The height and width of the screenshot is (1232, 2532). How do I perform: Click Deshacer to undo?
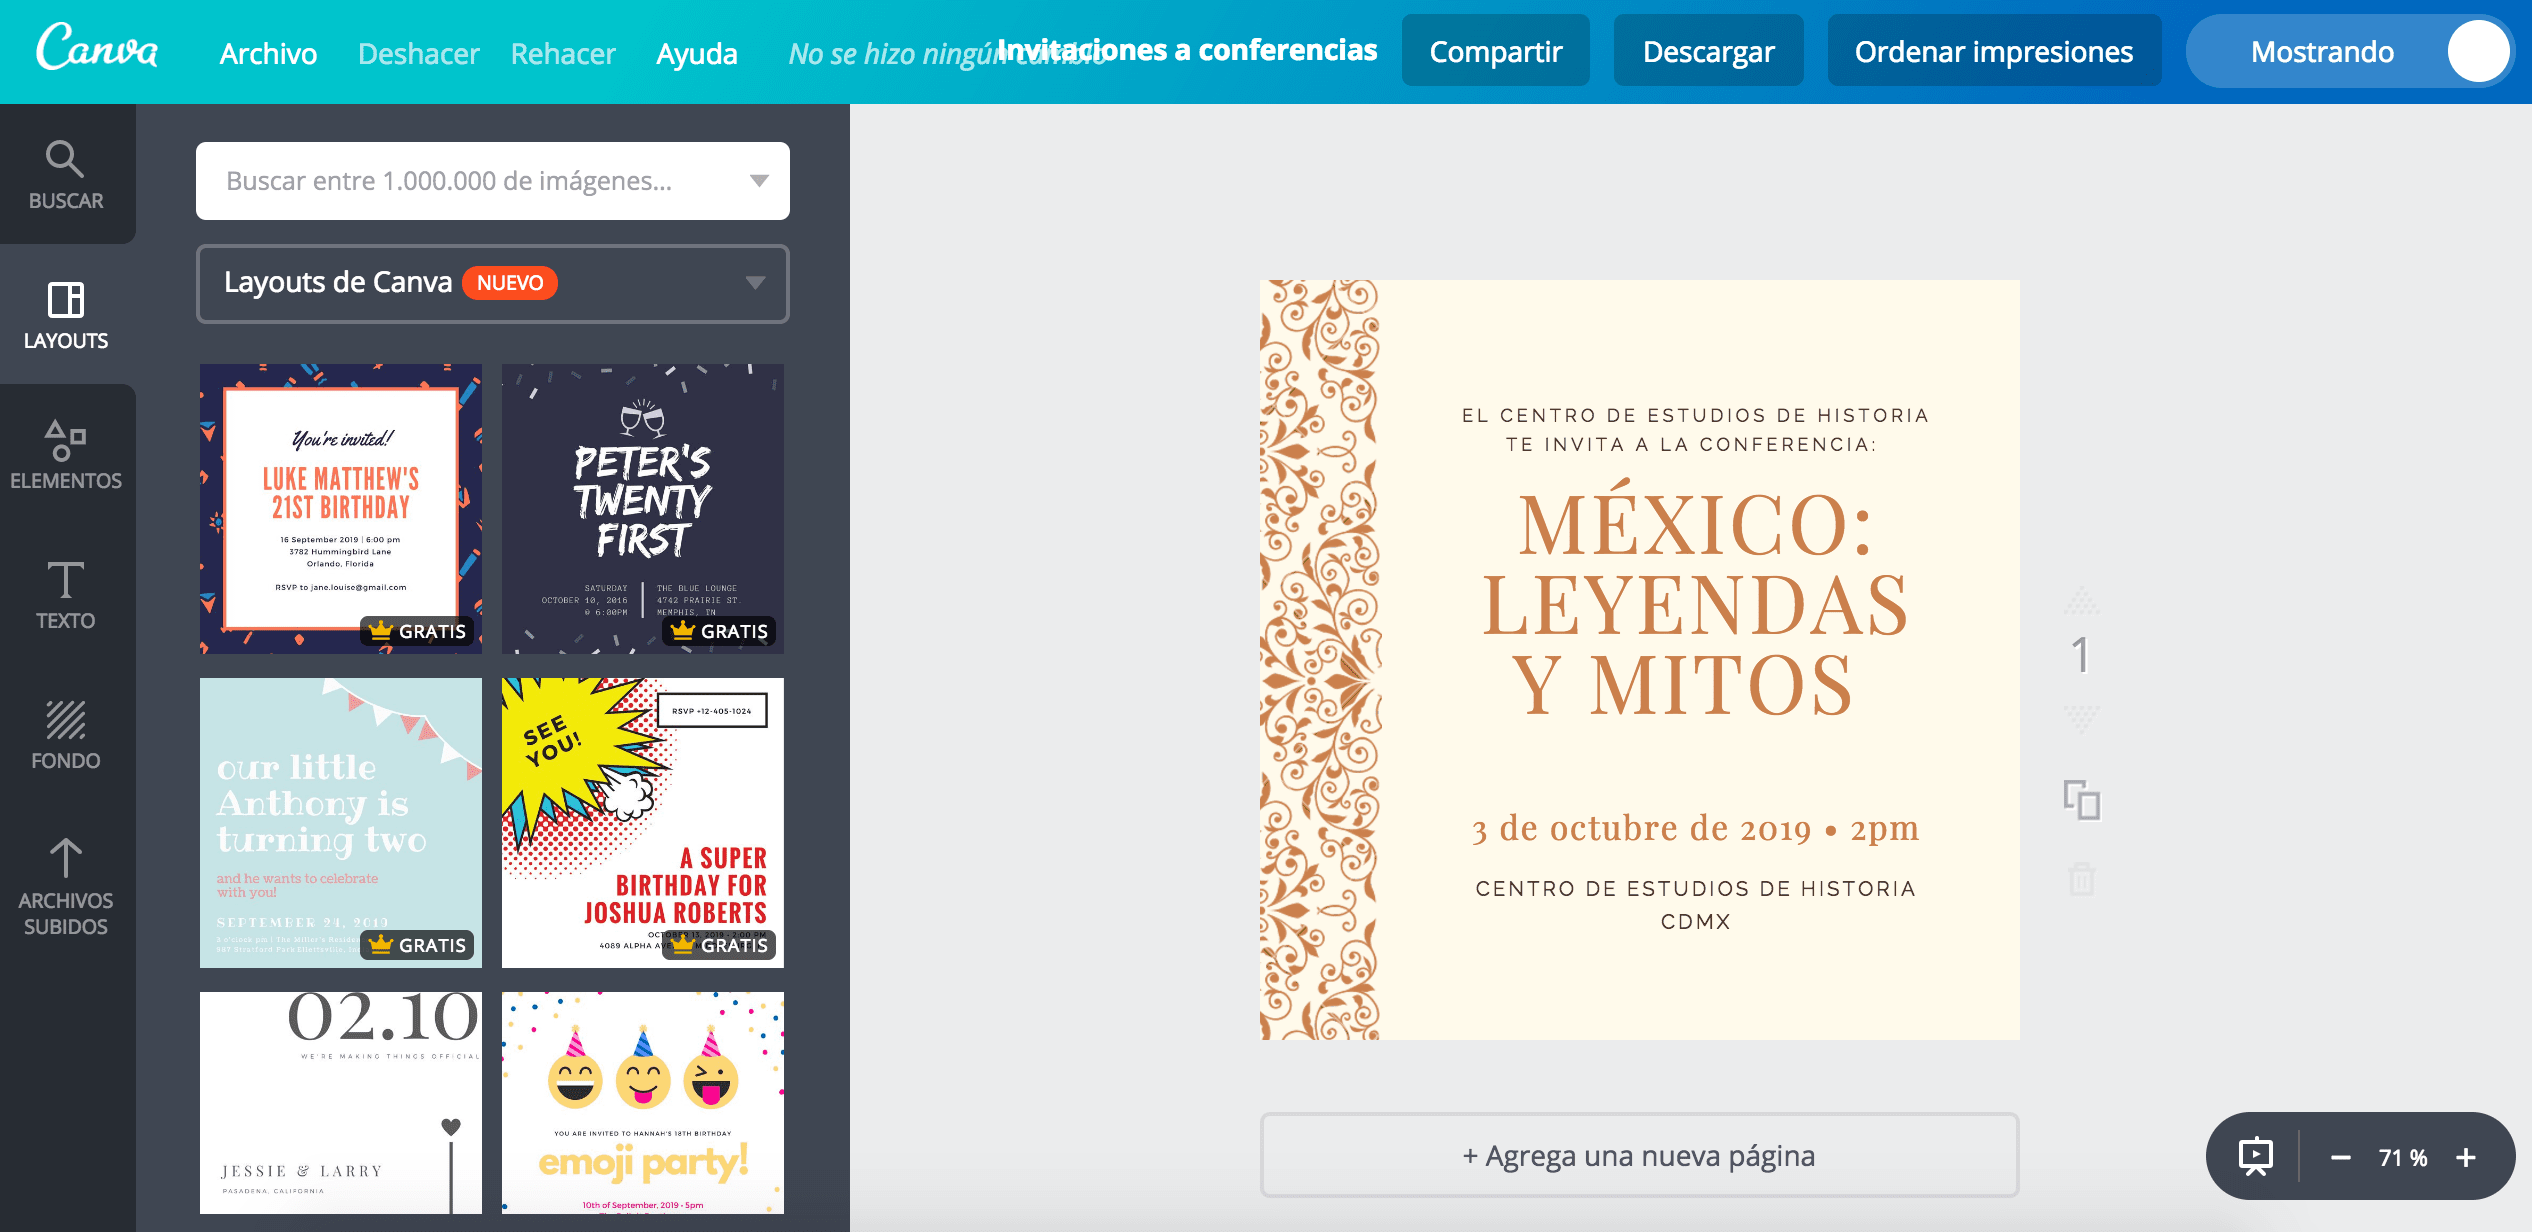[418, 53]
